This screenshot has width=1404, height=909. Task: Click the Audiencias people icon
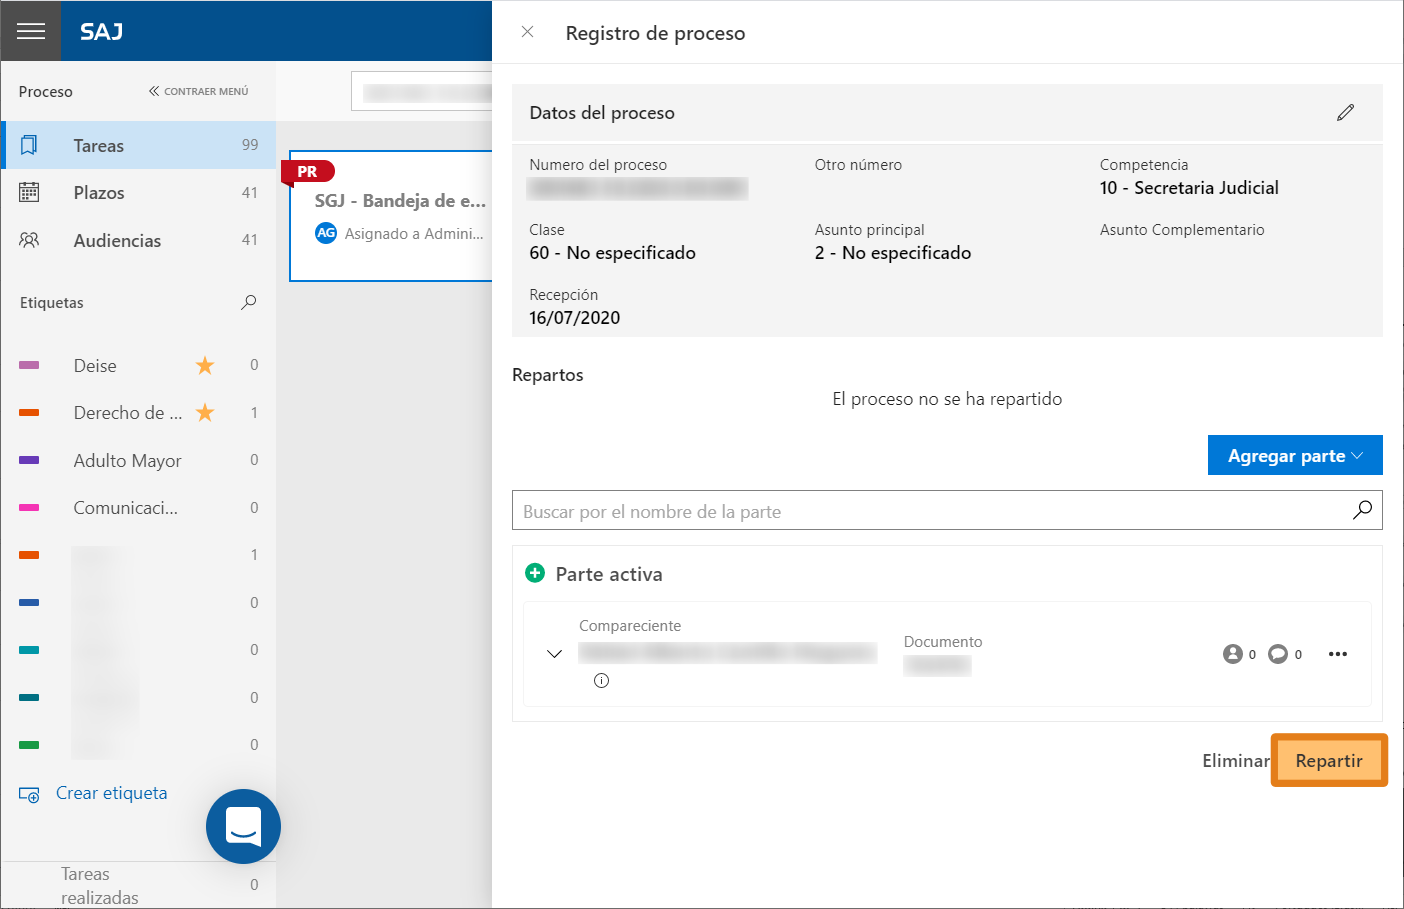click(x=29, y=240)
